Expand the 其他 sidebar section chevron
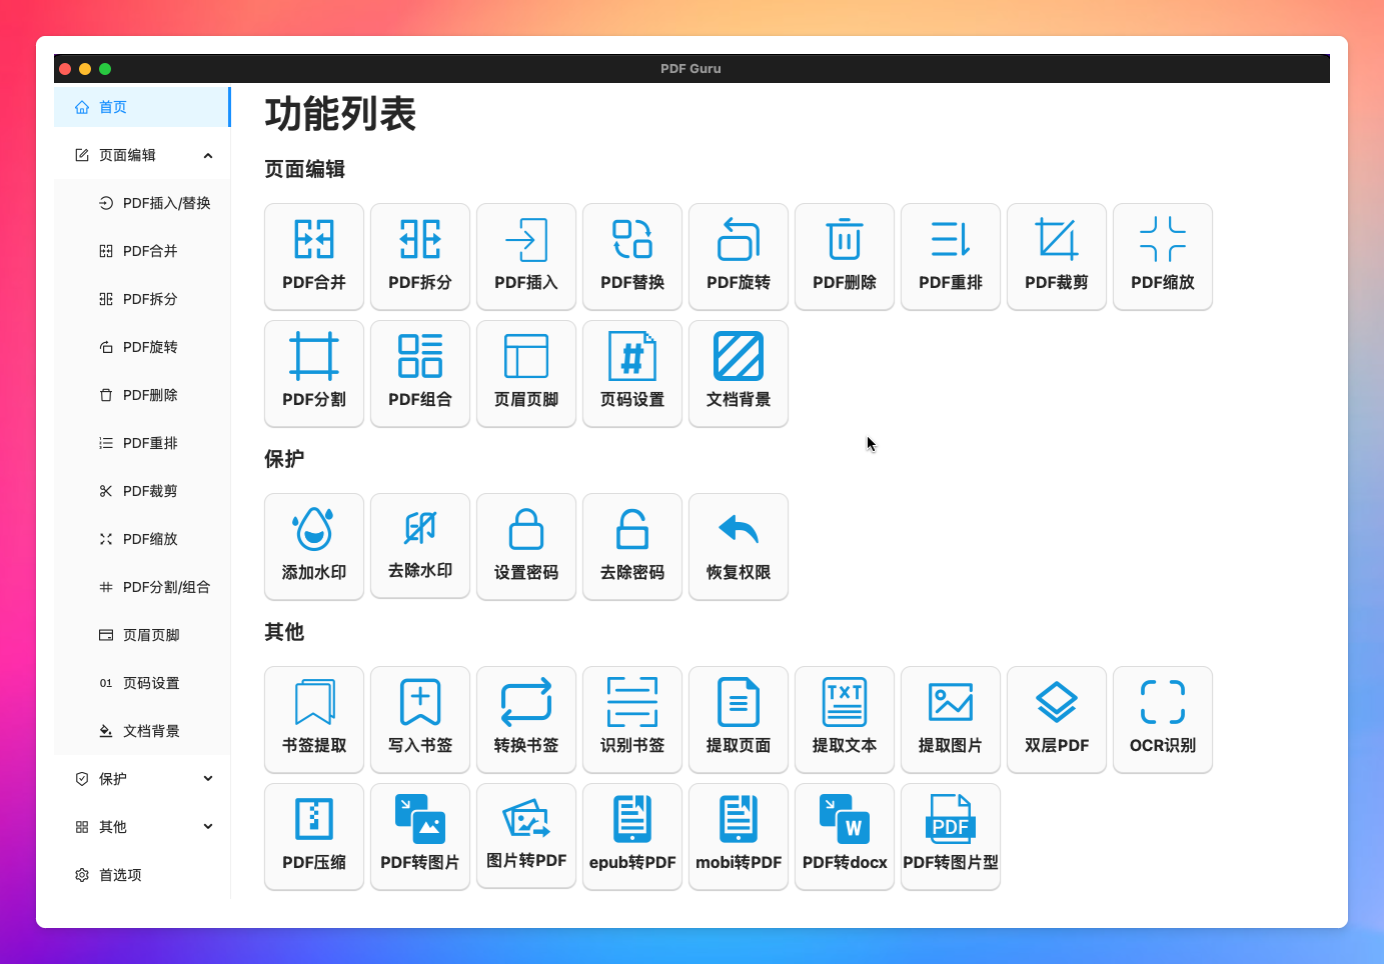The image size is (1384, 964). click(x=208, y=827)
